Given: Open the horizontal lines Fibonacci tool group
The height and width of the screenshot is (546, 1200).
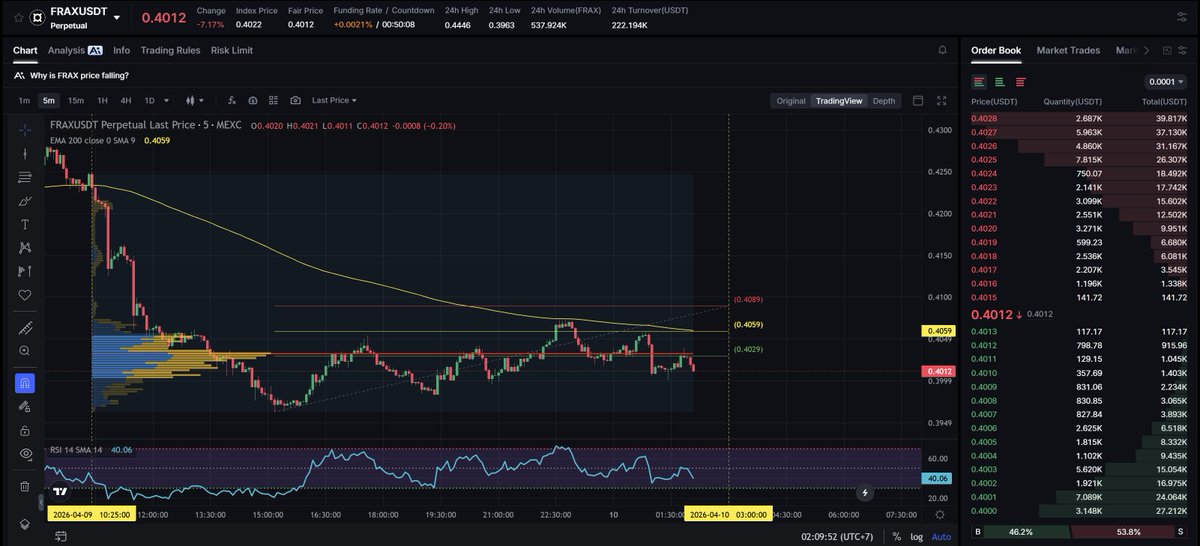Looking at the screenshot, I should 25,177.
